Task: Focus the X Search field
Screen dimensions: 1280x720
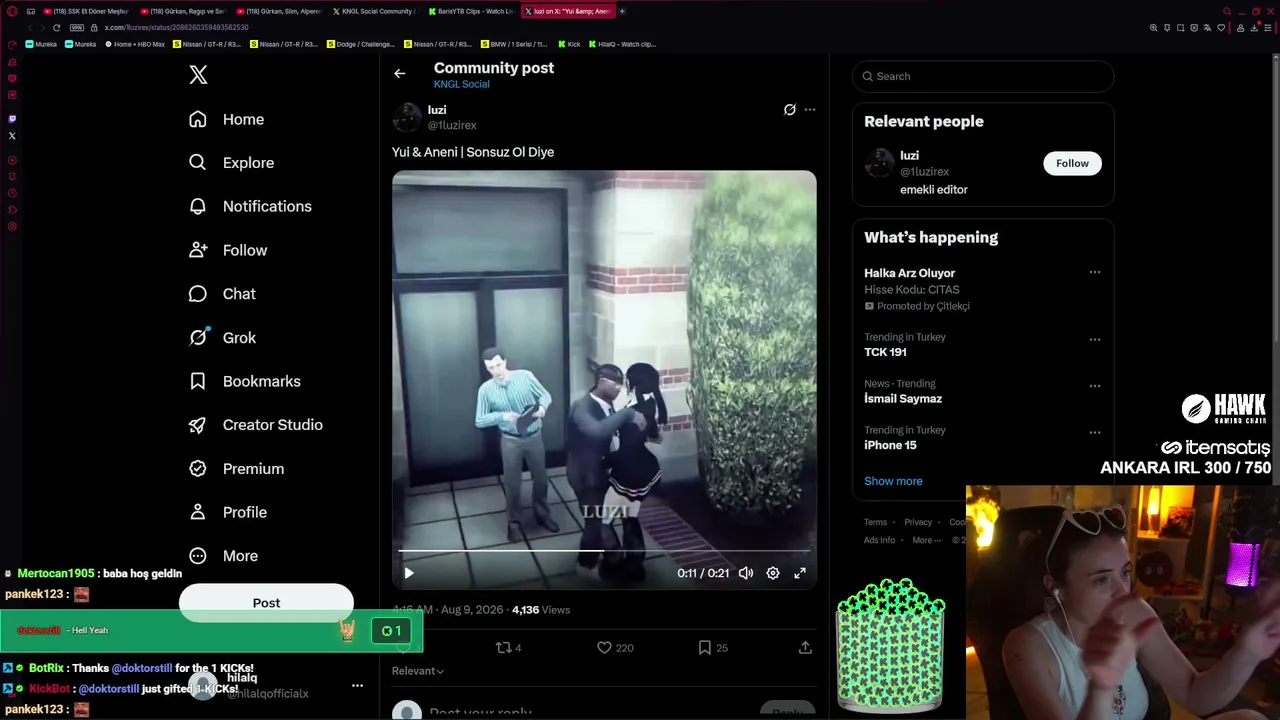Action: pyautogui.click(x=983, y=76)
